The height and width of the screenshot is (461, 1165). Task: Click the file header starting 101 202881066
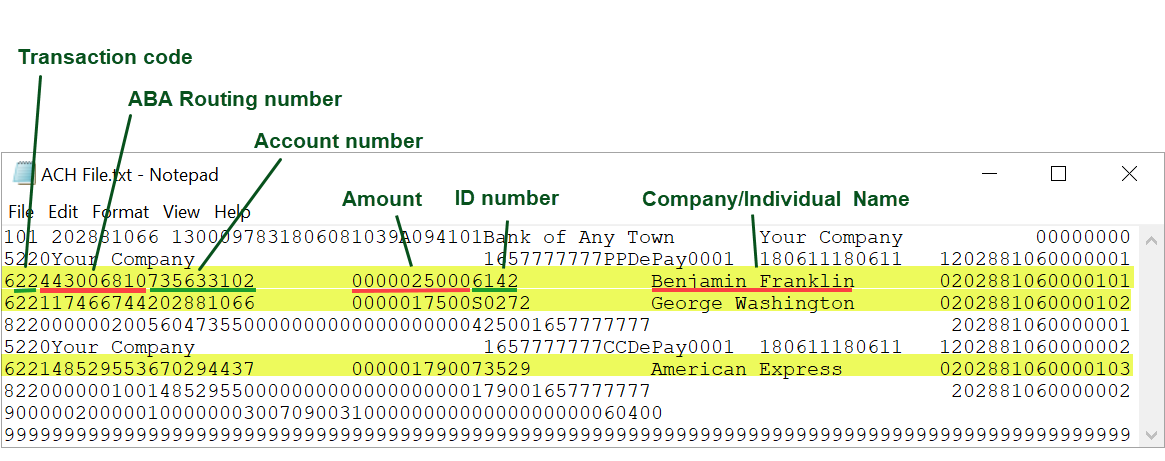point(568,238)
